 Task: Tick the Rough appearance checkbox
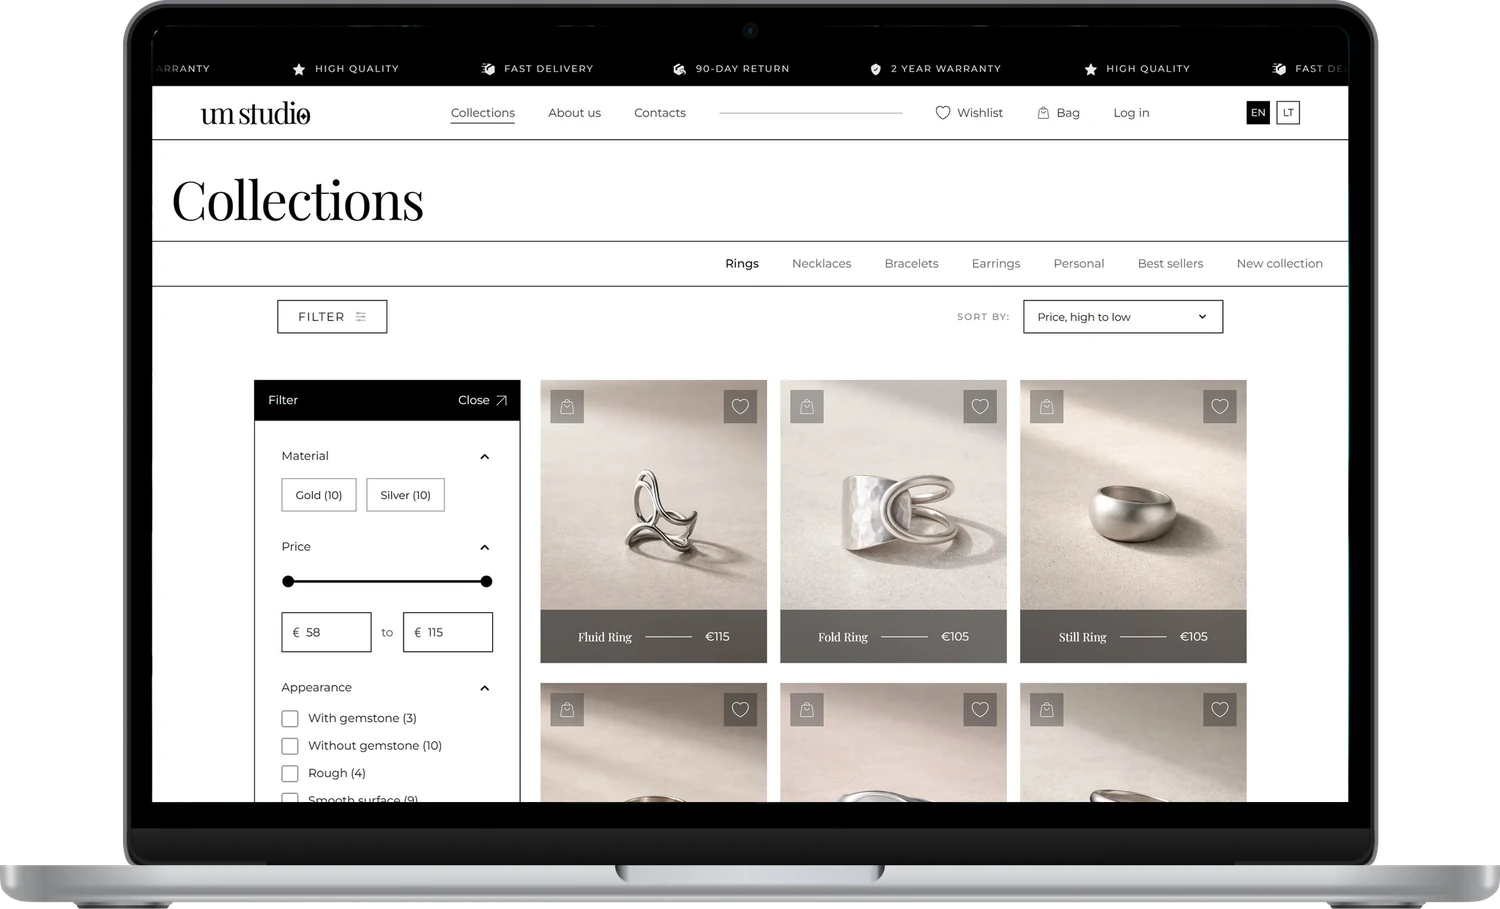[290, 774]
